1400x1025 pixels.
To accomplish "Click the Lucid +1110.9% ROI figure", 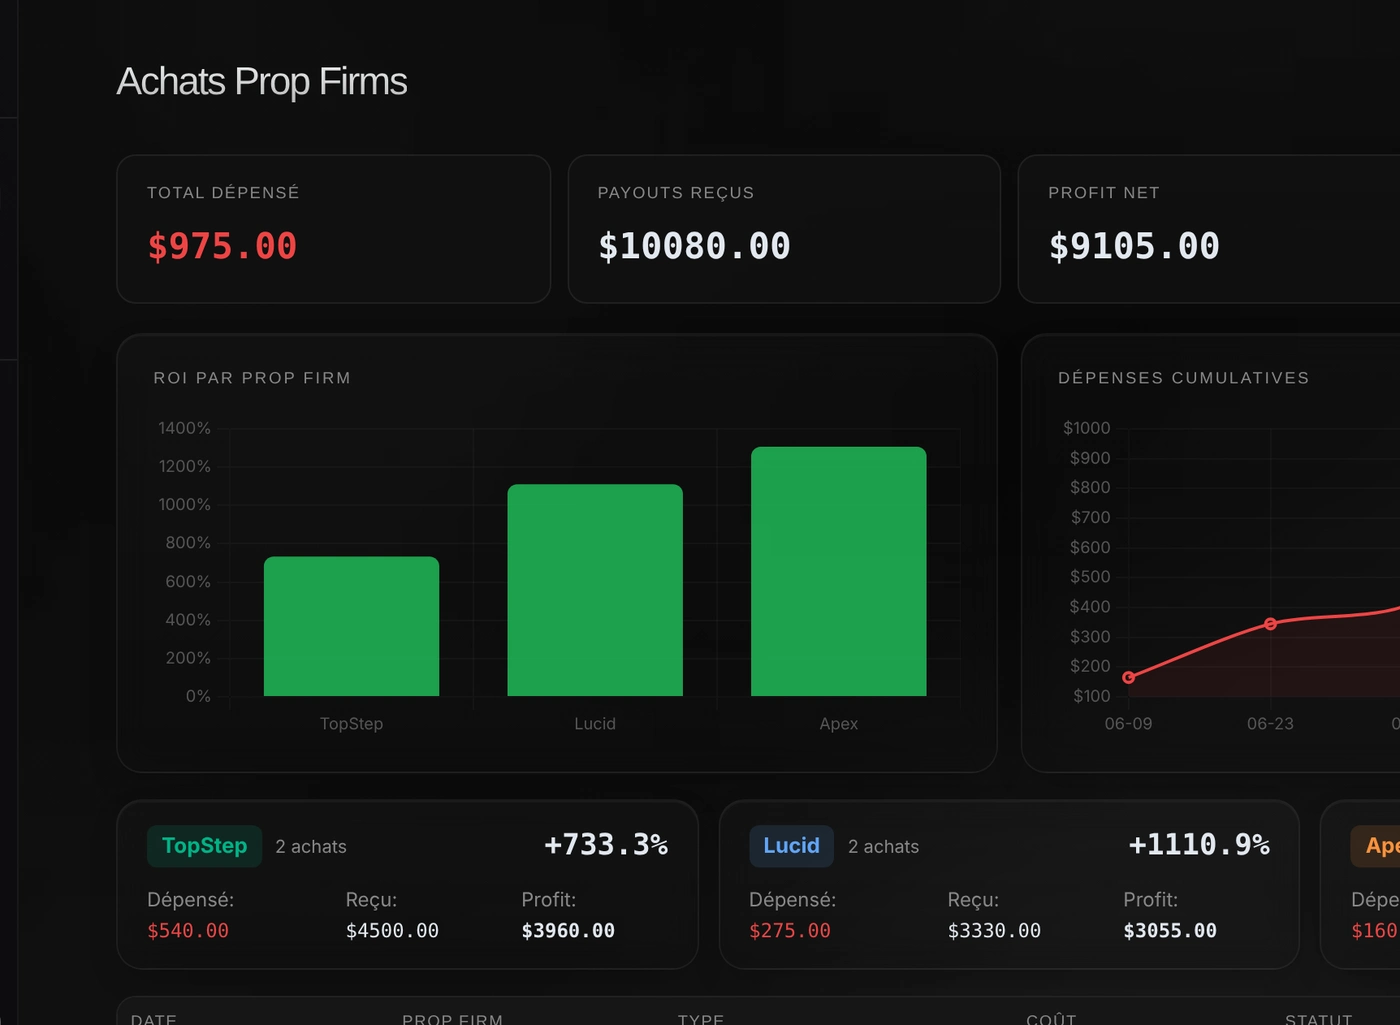I will 1199,845.
